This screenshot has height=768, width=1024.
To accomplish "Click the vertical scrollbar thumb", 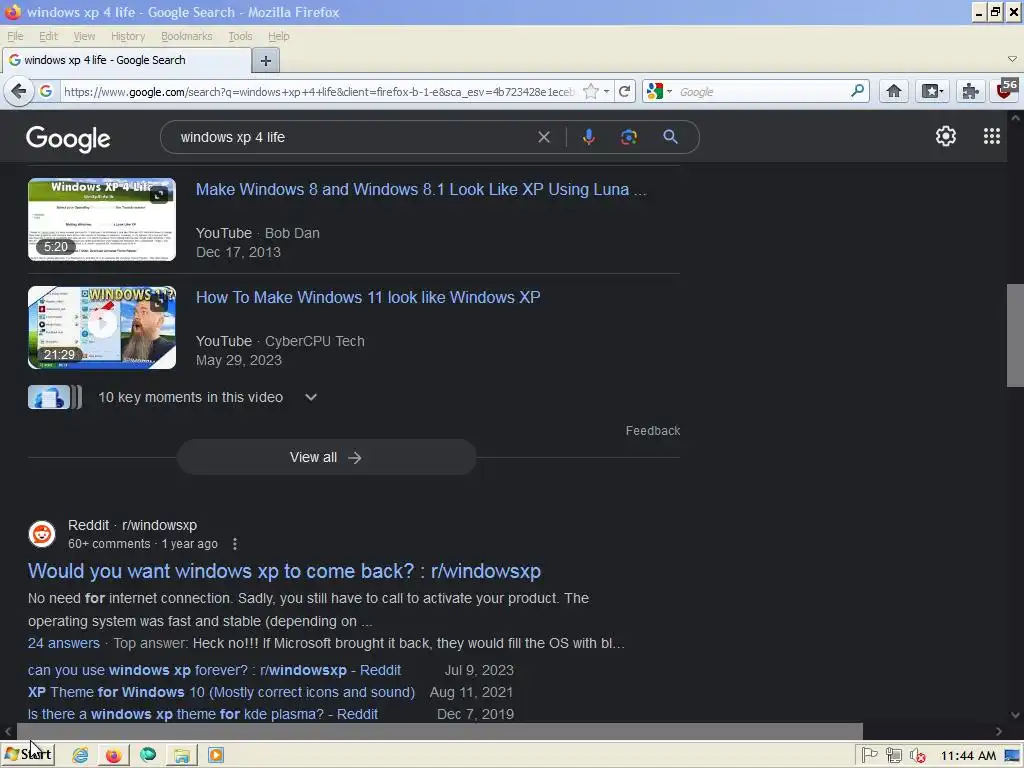I will (x=1015, y=334).
